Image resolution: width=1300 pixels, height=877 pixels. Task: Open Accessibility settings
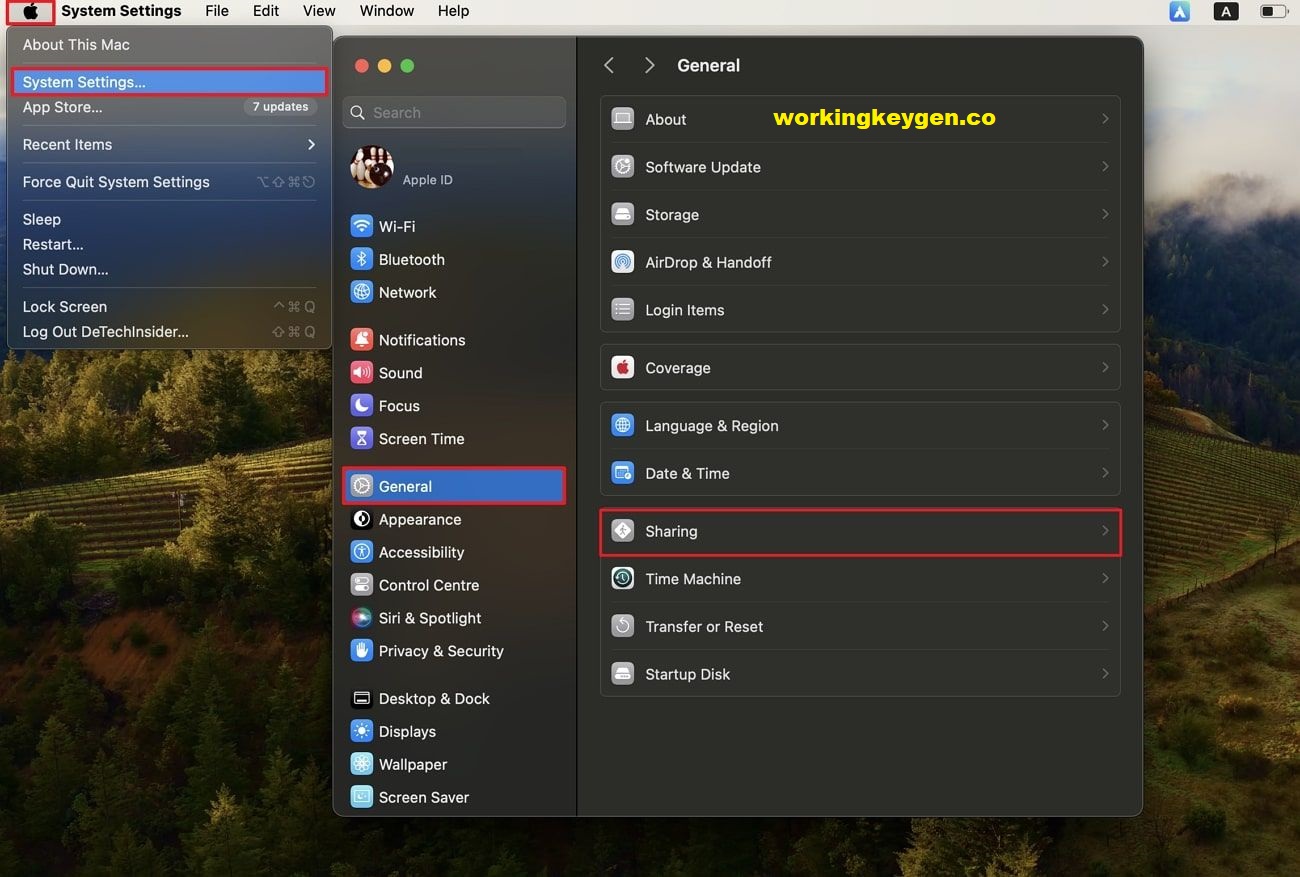[x=361, y=551]
